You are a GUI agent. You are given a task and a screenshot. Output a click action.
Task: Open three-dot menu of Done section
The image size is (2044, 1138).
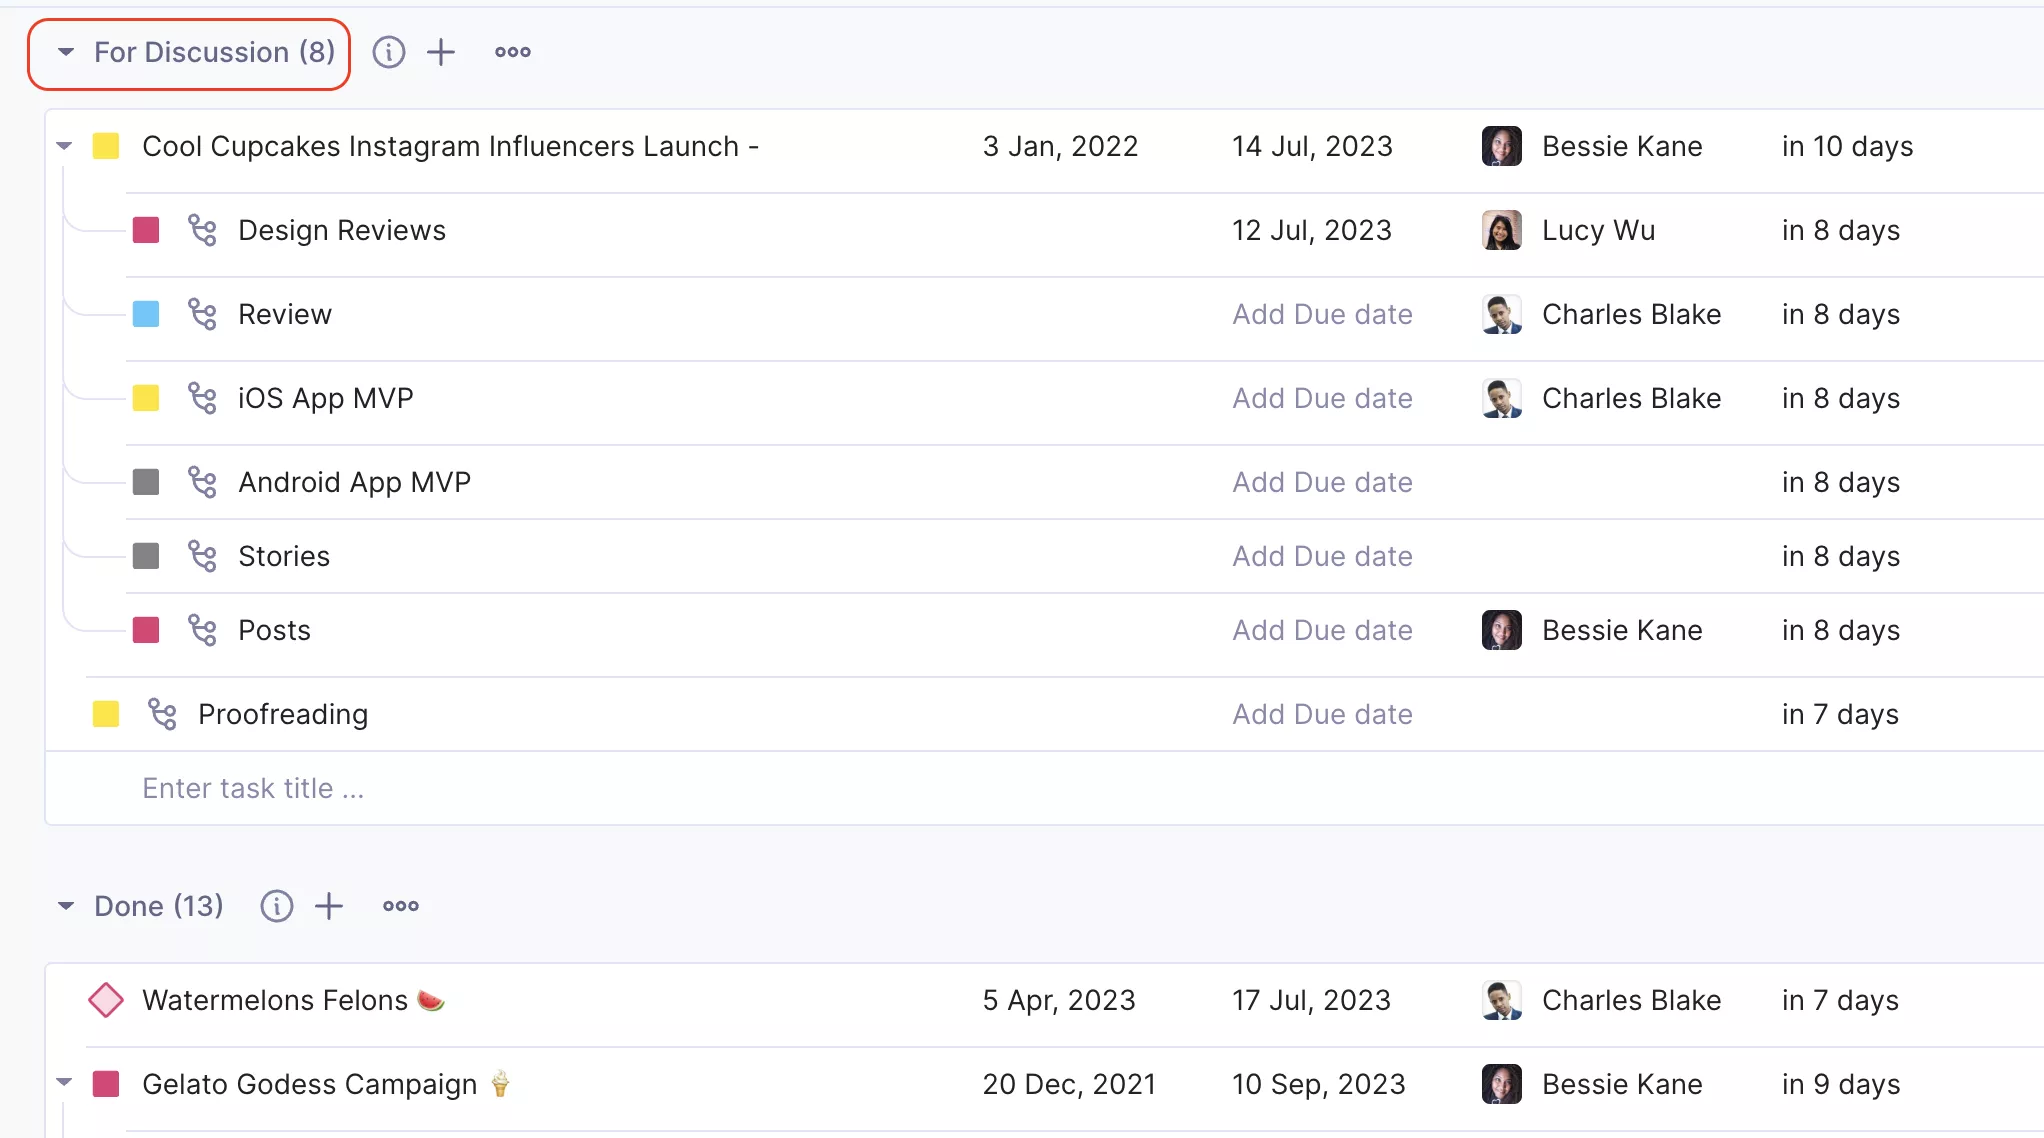pos(401,906)
